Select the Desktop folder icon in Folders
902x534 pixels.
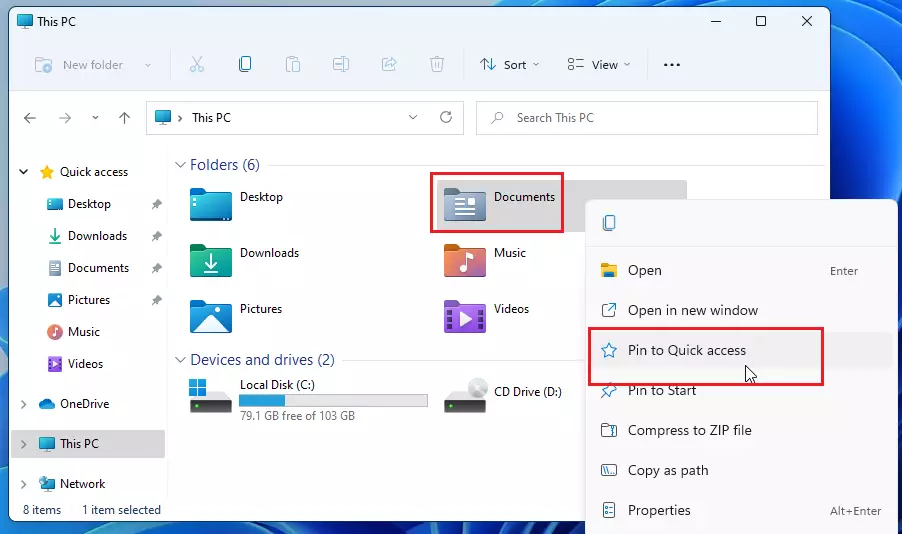pyautogui.click(x=211, y=204)
